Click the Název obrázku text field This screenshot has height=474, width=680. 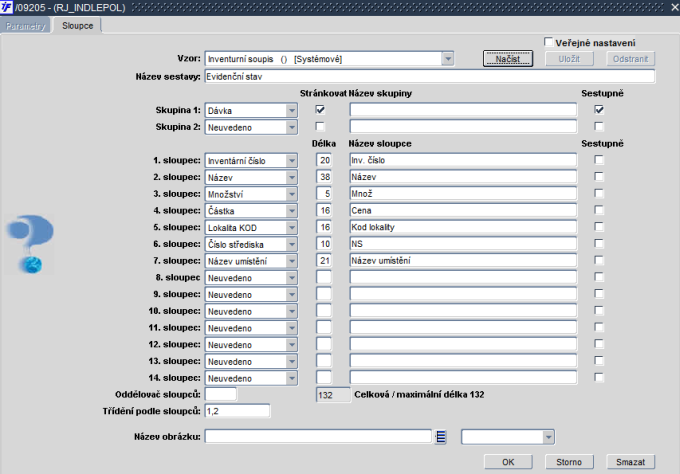coord(318,436)
